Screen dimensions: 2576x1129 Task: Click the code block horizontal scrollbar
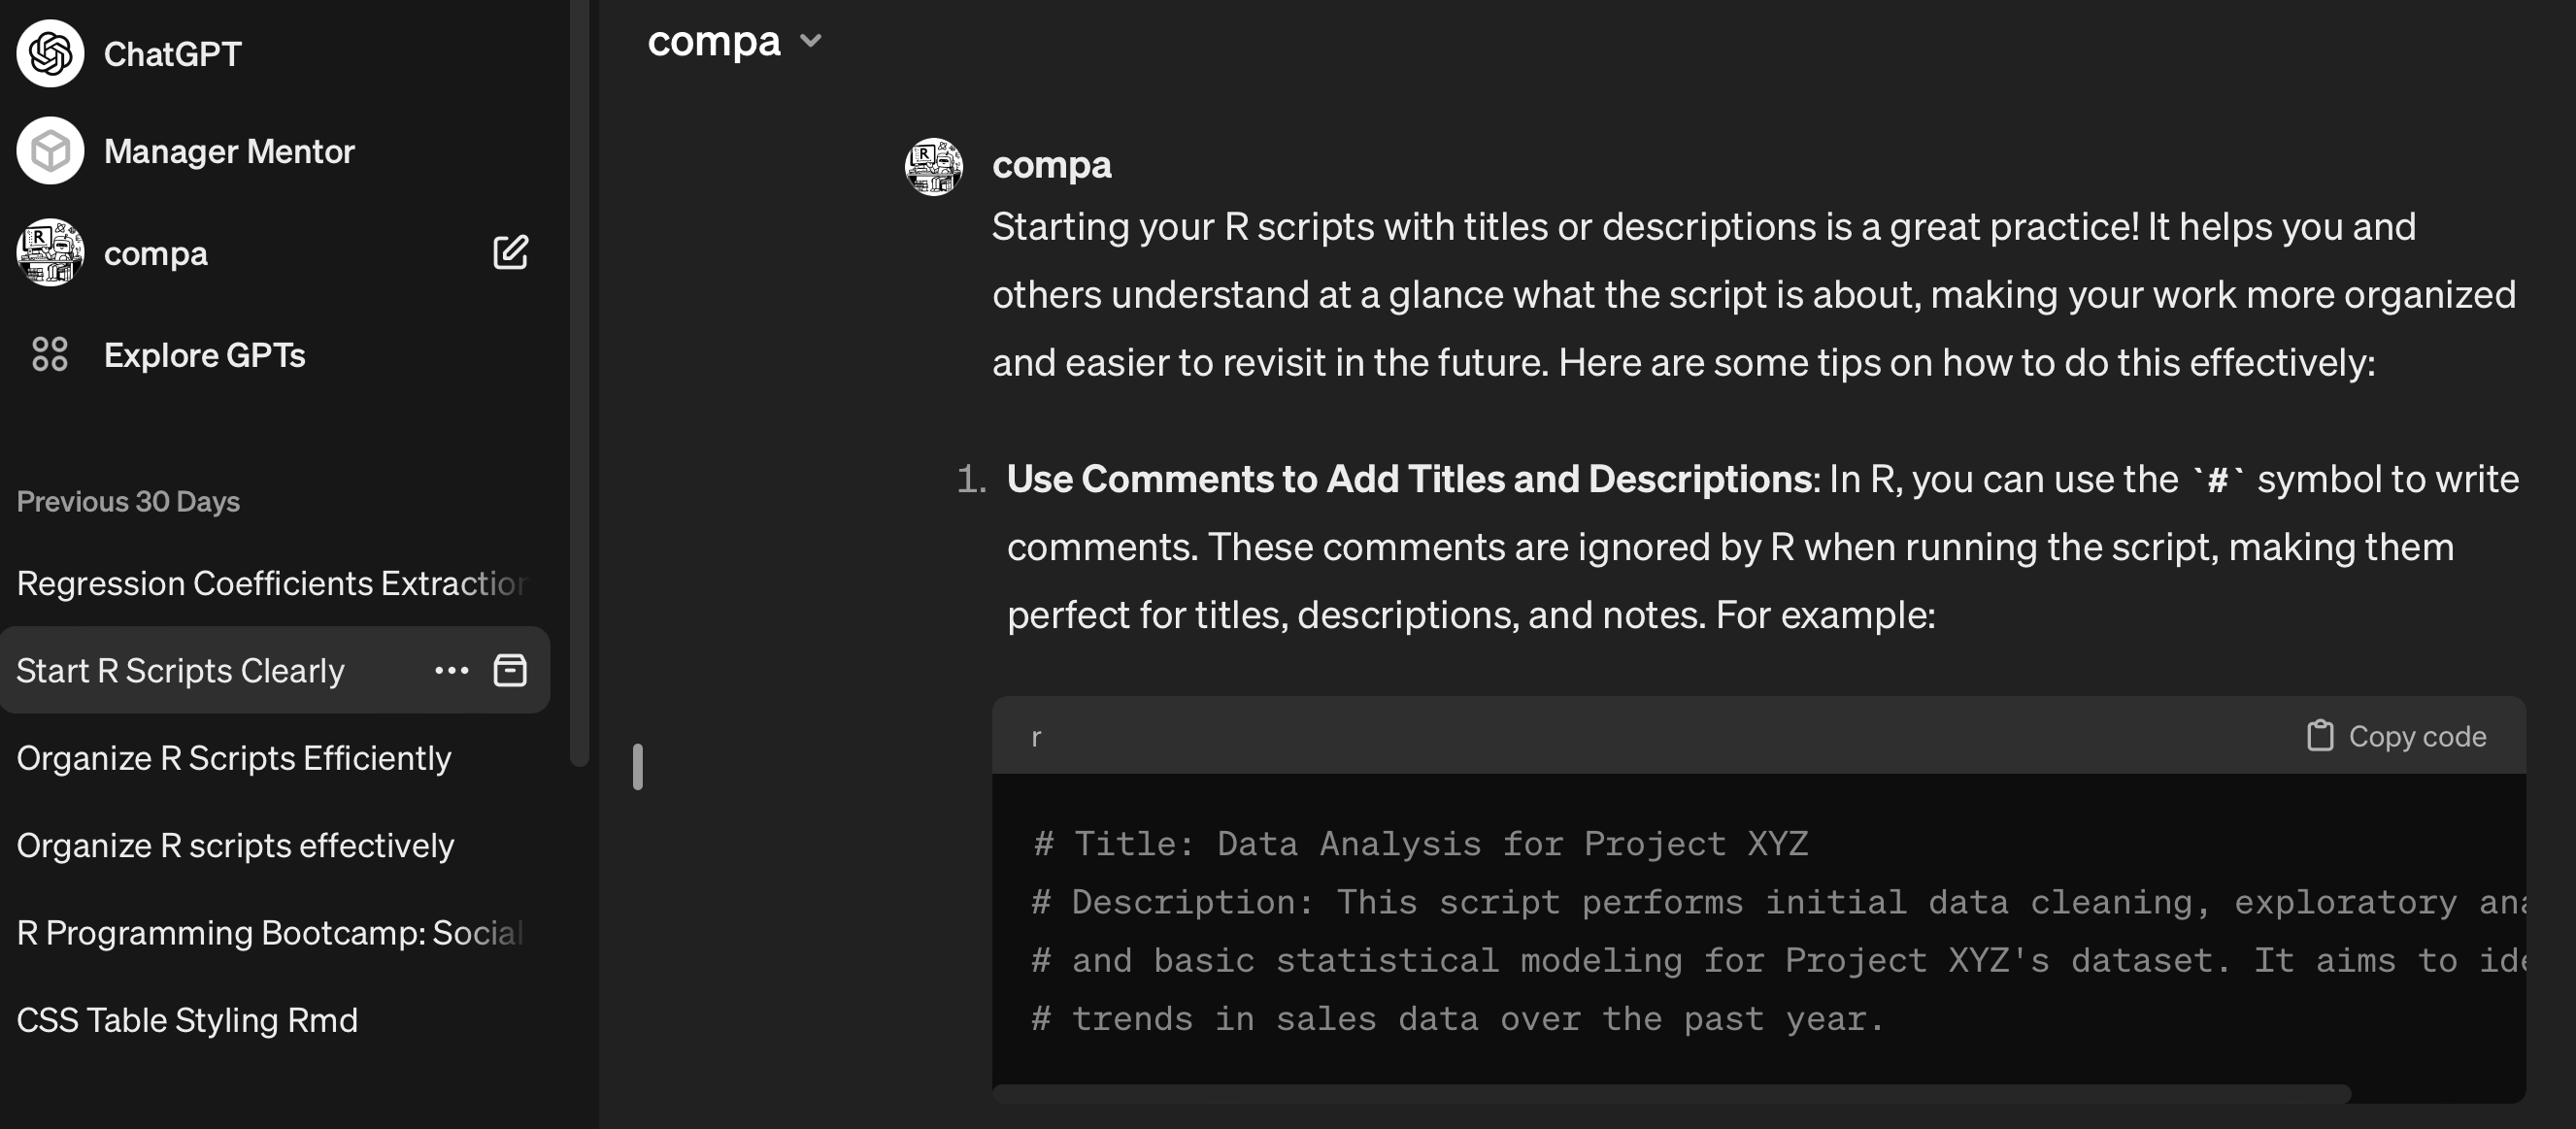pos(1670,1093)
